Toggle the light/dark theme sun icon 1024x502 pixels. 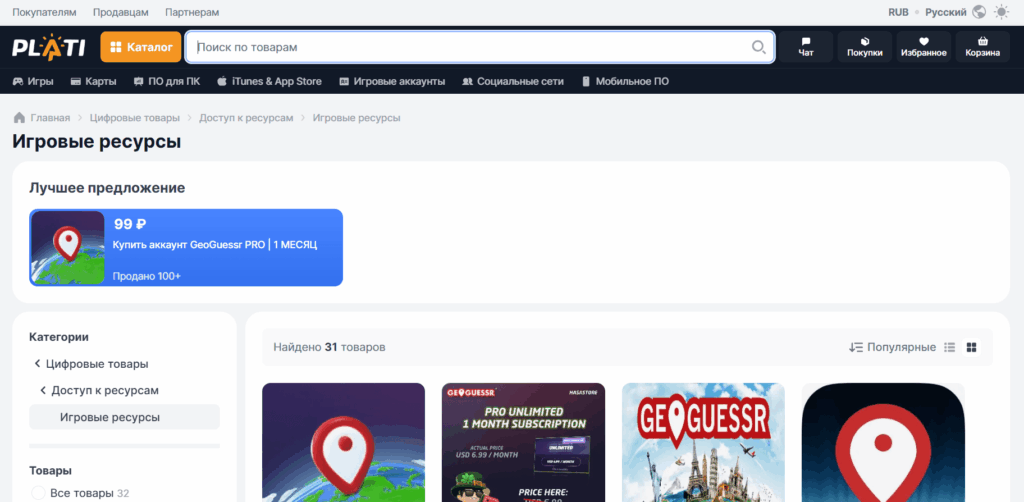1001,12
